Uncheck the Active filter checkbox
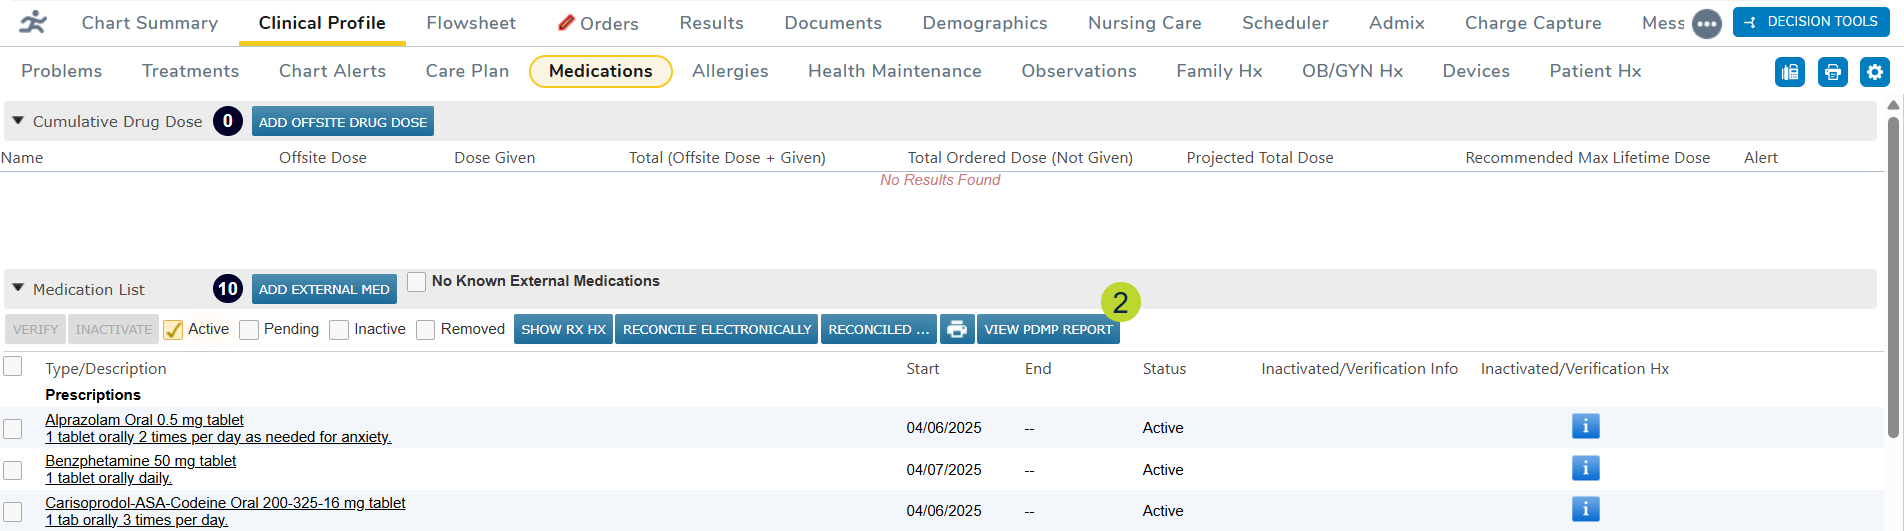Viewport: 1904px width, 531px height. [x=174, y=330]
